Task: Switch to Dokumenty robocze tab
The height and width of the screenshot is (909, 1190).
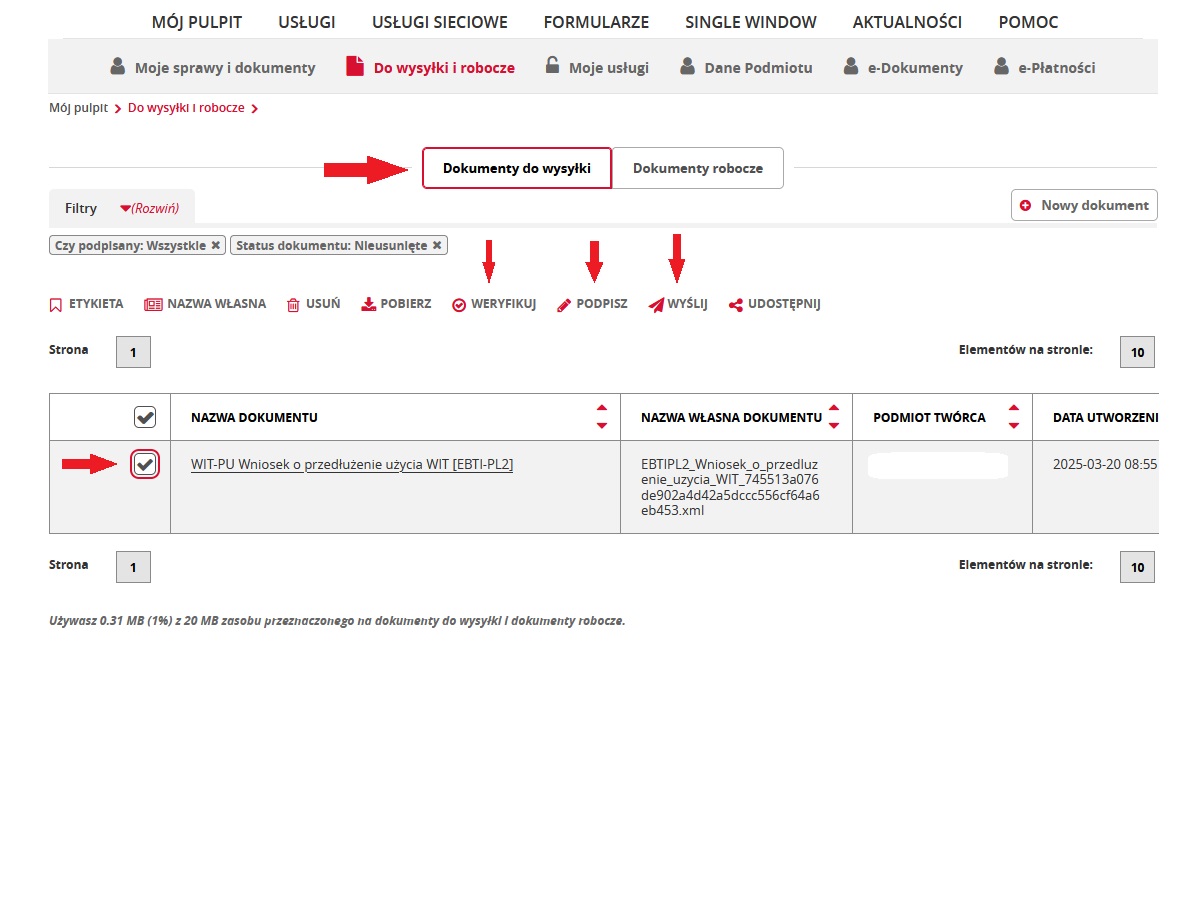Action: point(697,168)
